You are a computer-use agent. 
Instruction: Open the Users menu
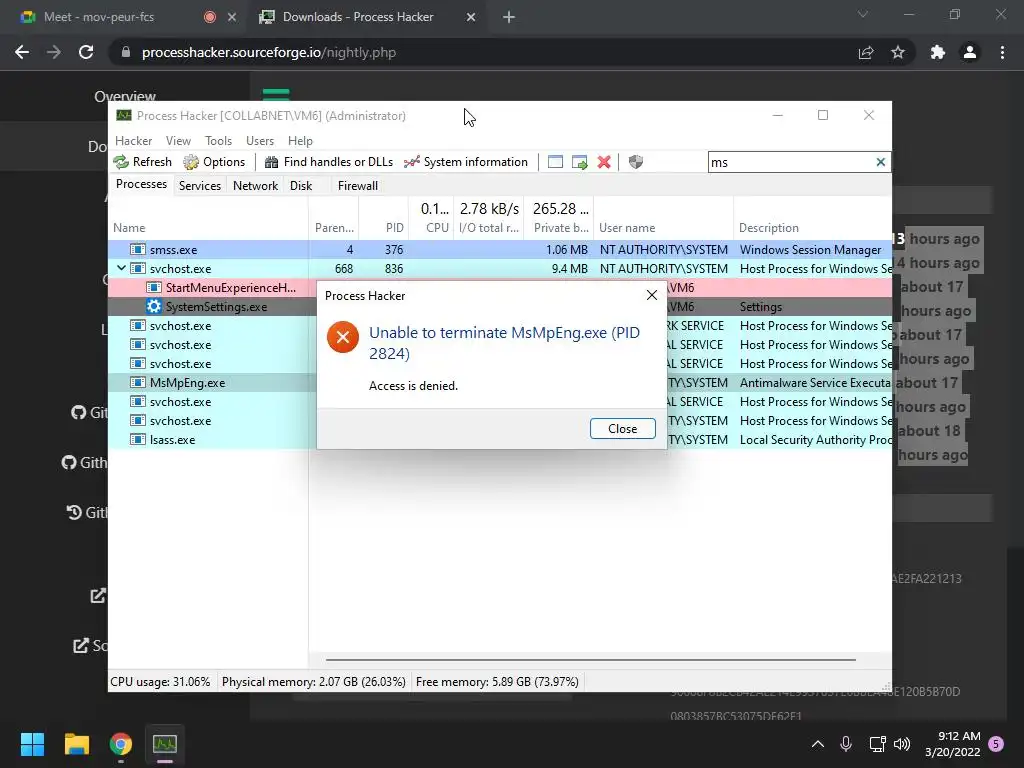[260, 140]
